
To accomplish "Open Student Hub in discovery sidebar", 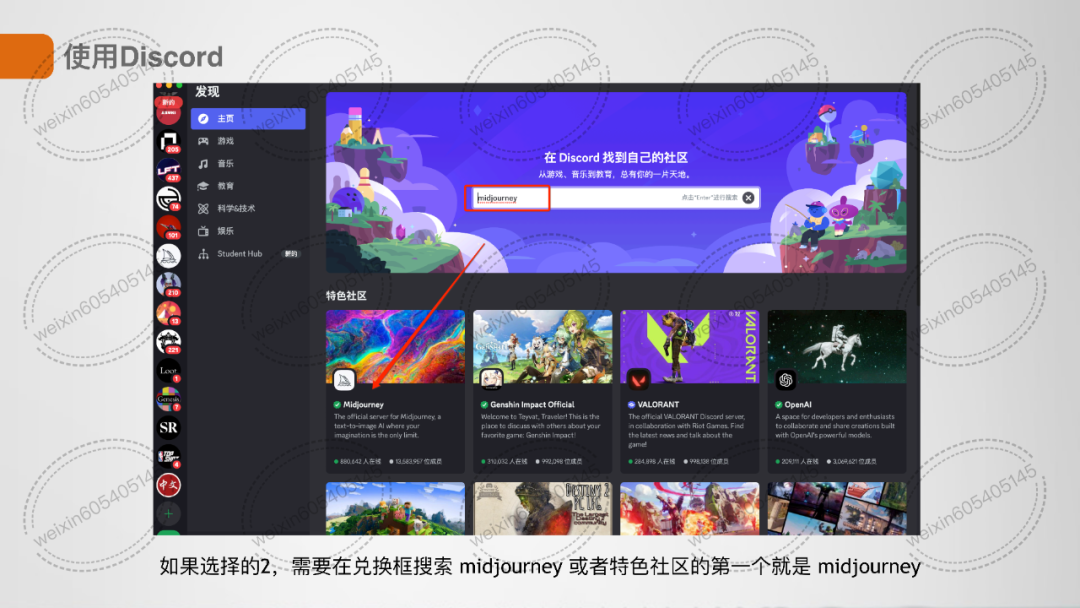I will point(248,253).
